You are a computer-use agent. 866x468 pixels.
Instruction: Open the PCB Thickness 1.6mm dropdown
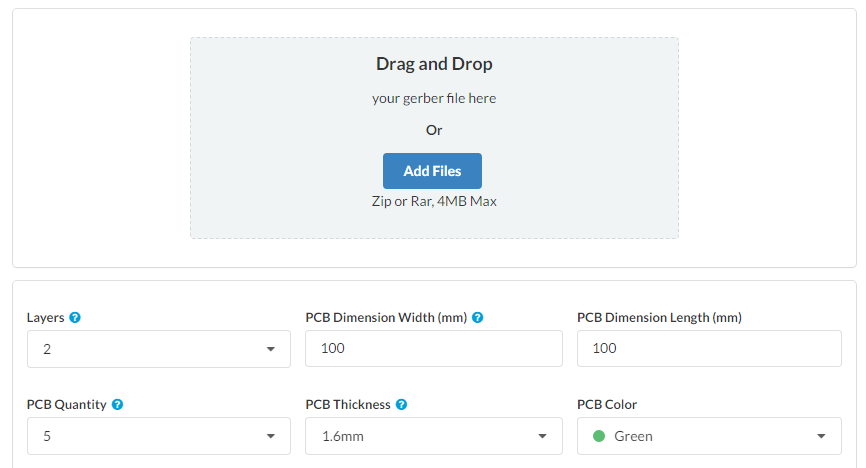point(434,436)
